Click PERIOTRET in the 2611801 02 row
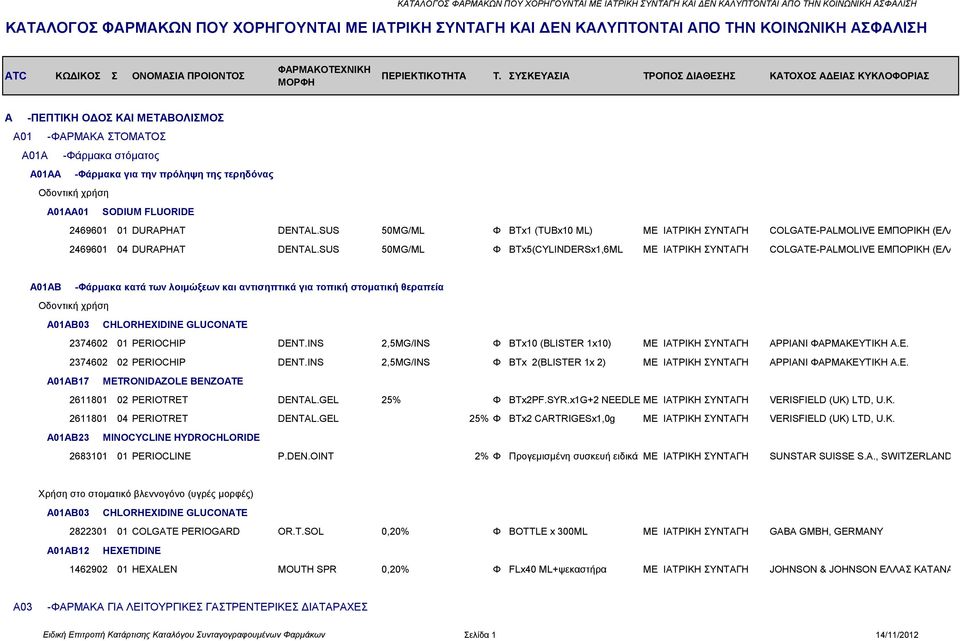This screenshot has width=960, height=641. [160, 400]
